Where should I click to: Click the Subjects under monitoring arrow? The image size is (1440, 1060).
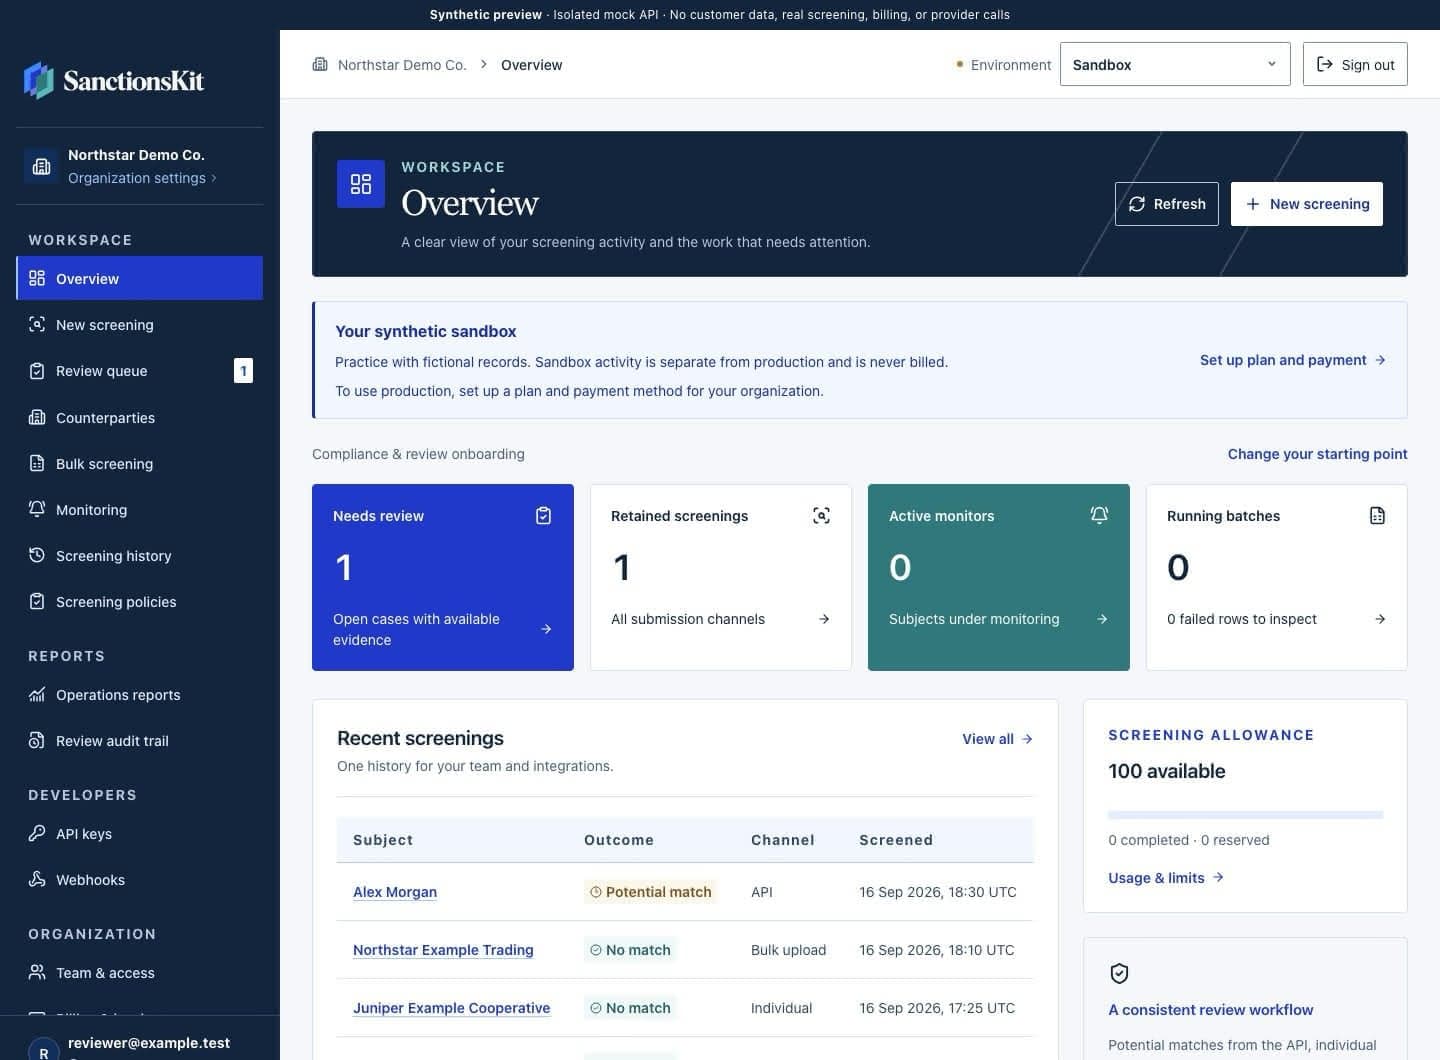[1102, 619]
